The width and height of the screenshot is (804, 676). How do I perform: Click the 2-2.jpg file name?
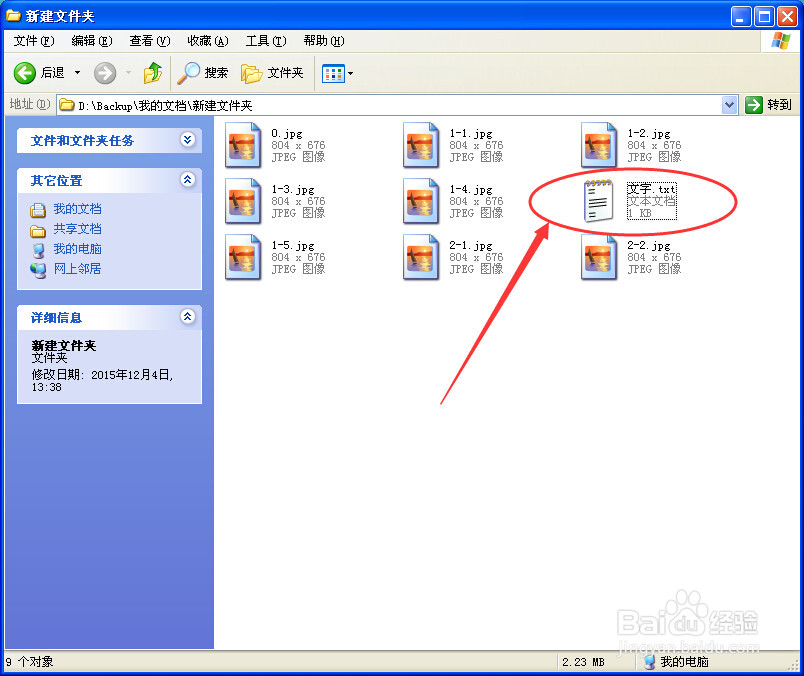pyautogui.click(x=649, y=246)
